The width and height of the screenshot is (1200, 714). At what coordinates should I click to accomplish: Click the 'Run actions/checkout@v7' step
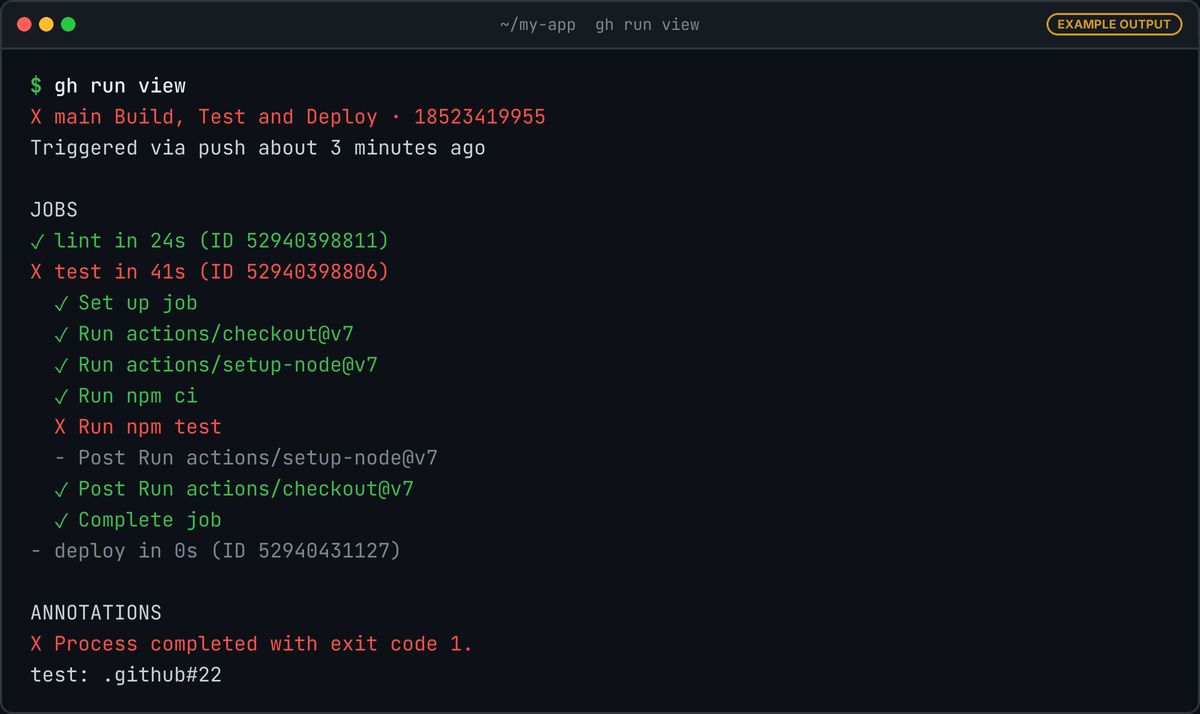tap(204, 334)
